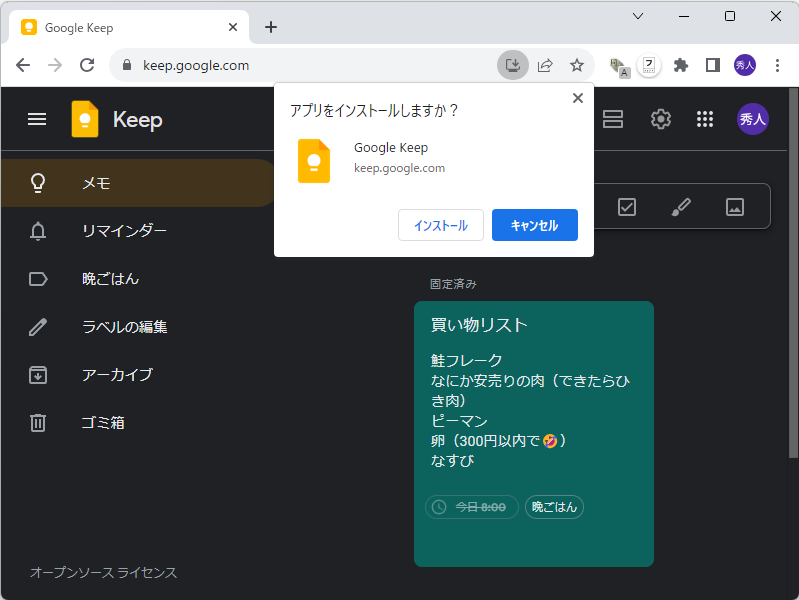Click the install app icon in address bar
Screen dimensions: 799x600
[x=513, y=65]
